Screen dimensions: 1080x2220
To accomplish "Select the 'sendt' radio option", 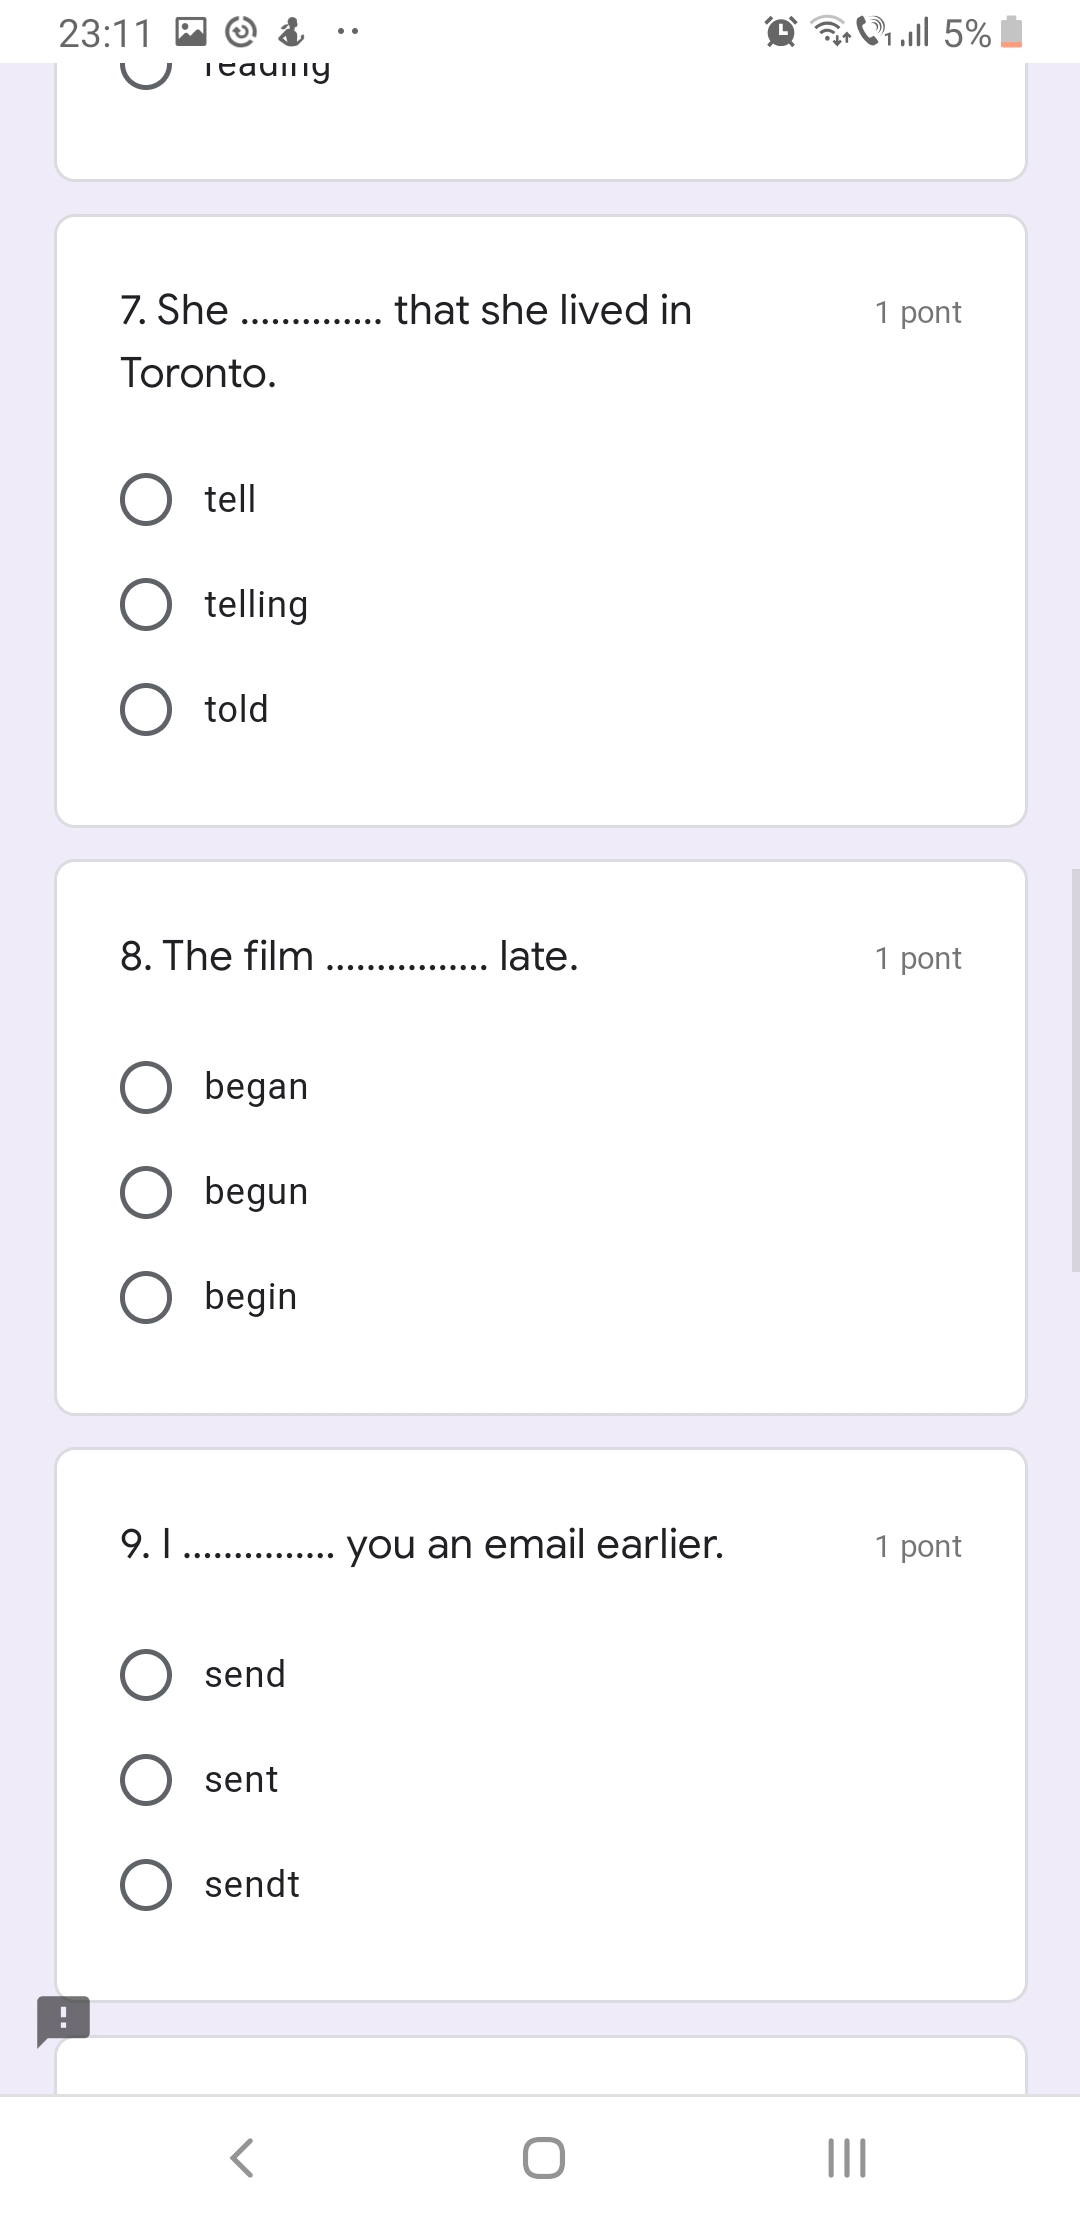I will [x=146, y=1885].
